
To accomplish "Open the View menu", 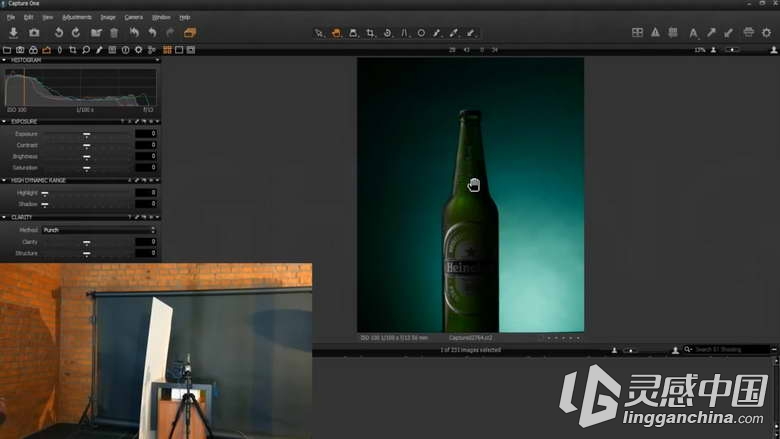I will [x=47, y=17].
